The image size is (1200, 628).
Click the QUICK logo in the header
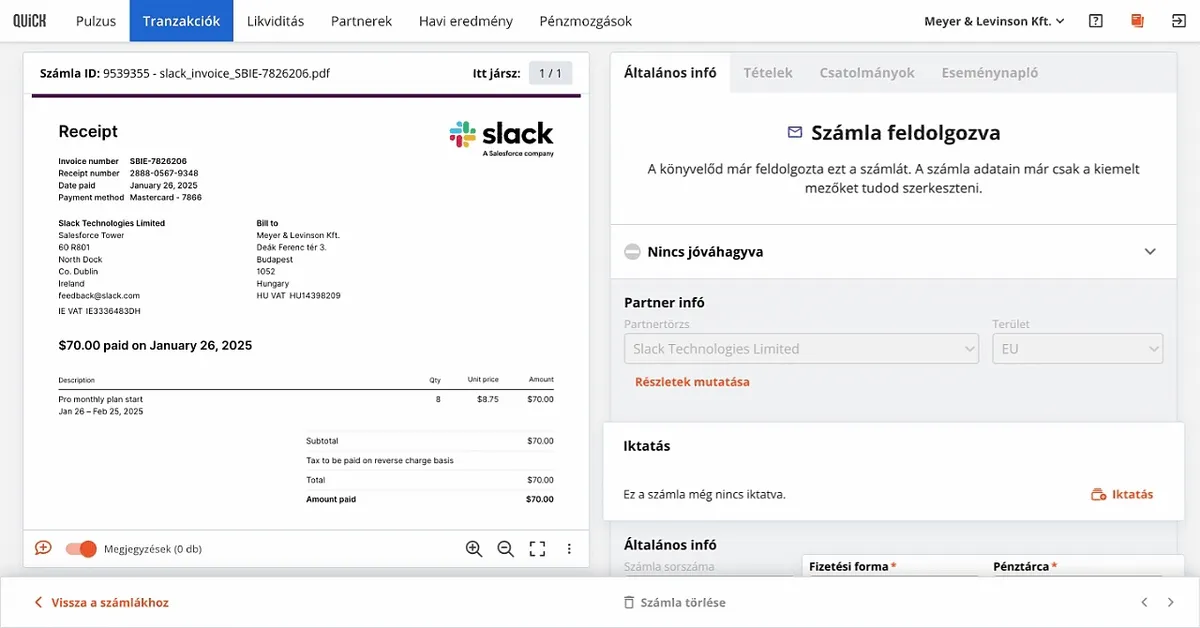coord(31,21)
